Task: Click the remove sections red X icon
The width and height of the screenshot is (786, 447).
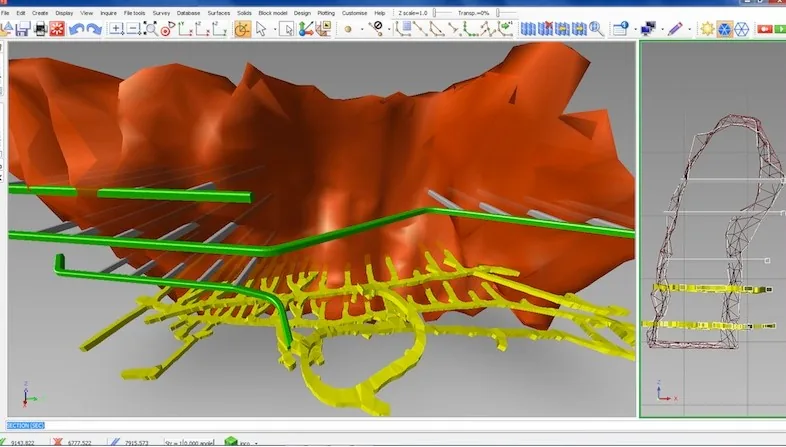Action: coord(545,29)
